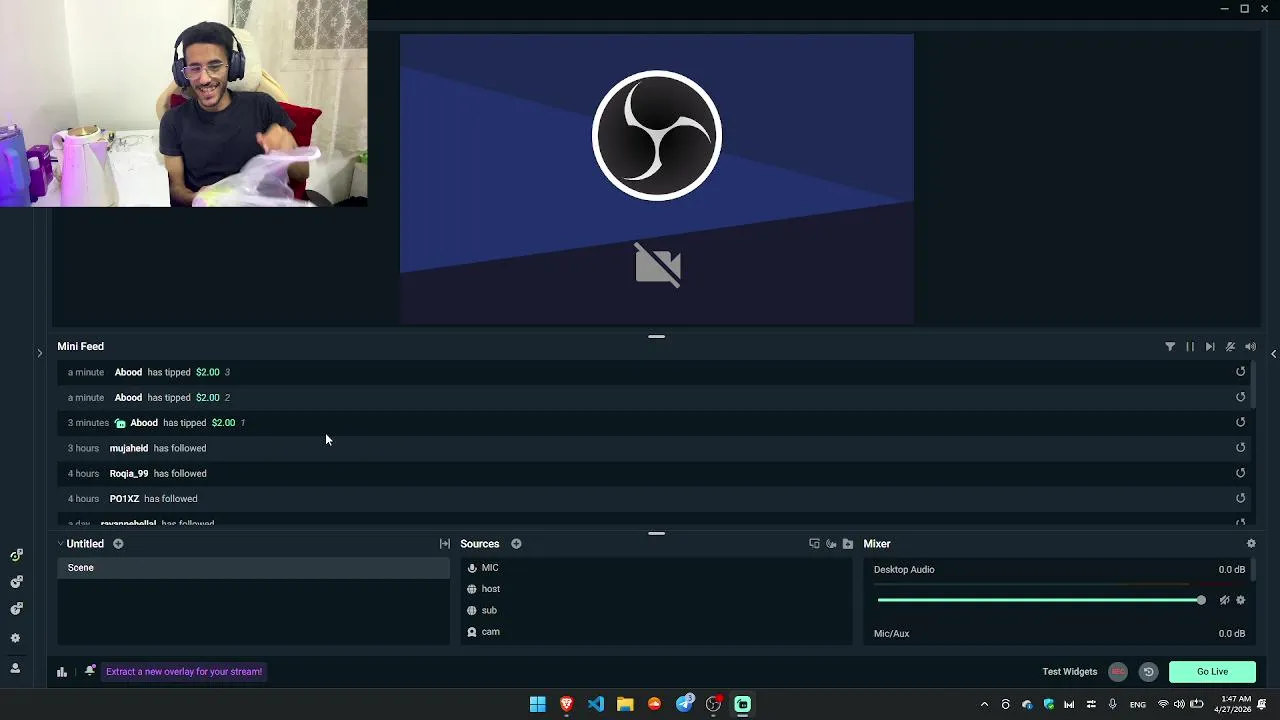Click the Go Live button

pyautogui.click(x=1212, y=672)
